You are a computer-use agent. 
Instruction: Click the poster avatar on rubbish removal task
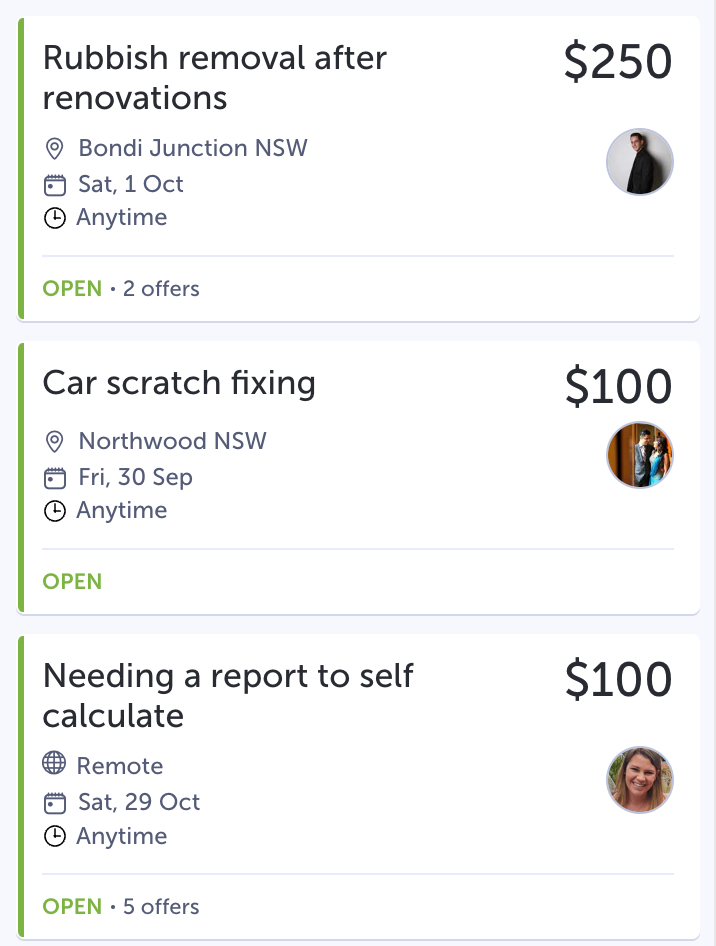click(639, 161)
